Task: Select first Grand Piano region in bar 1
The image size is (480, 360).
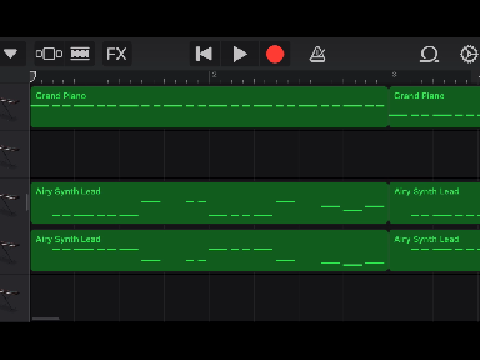Action: [x=209, y=107]
